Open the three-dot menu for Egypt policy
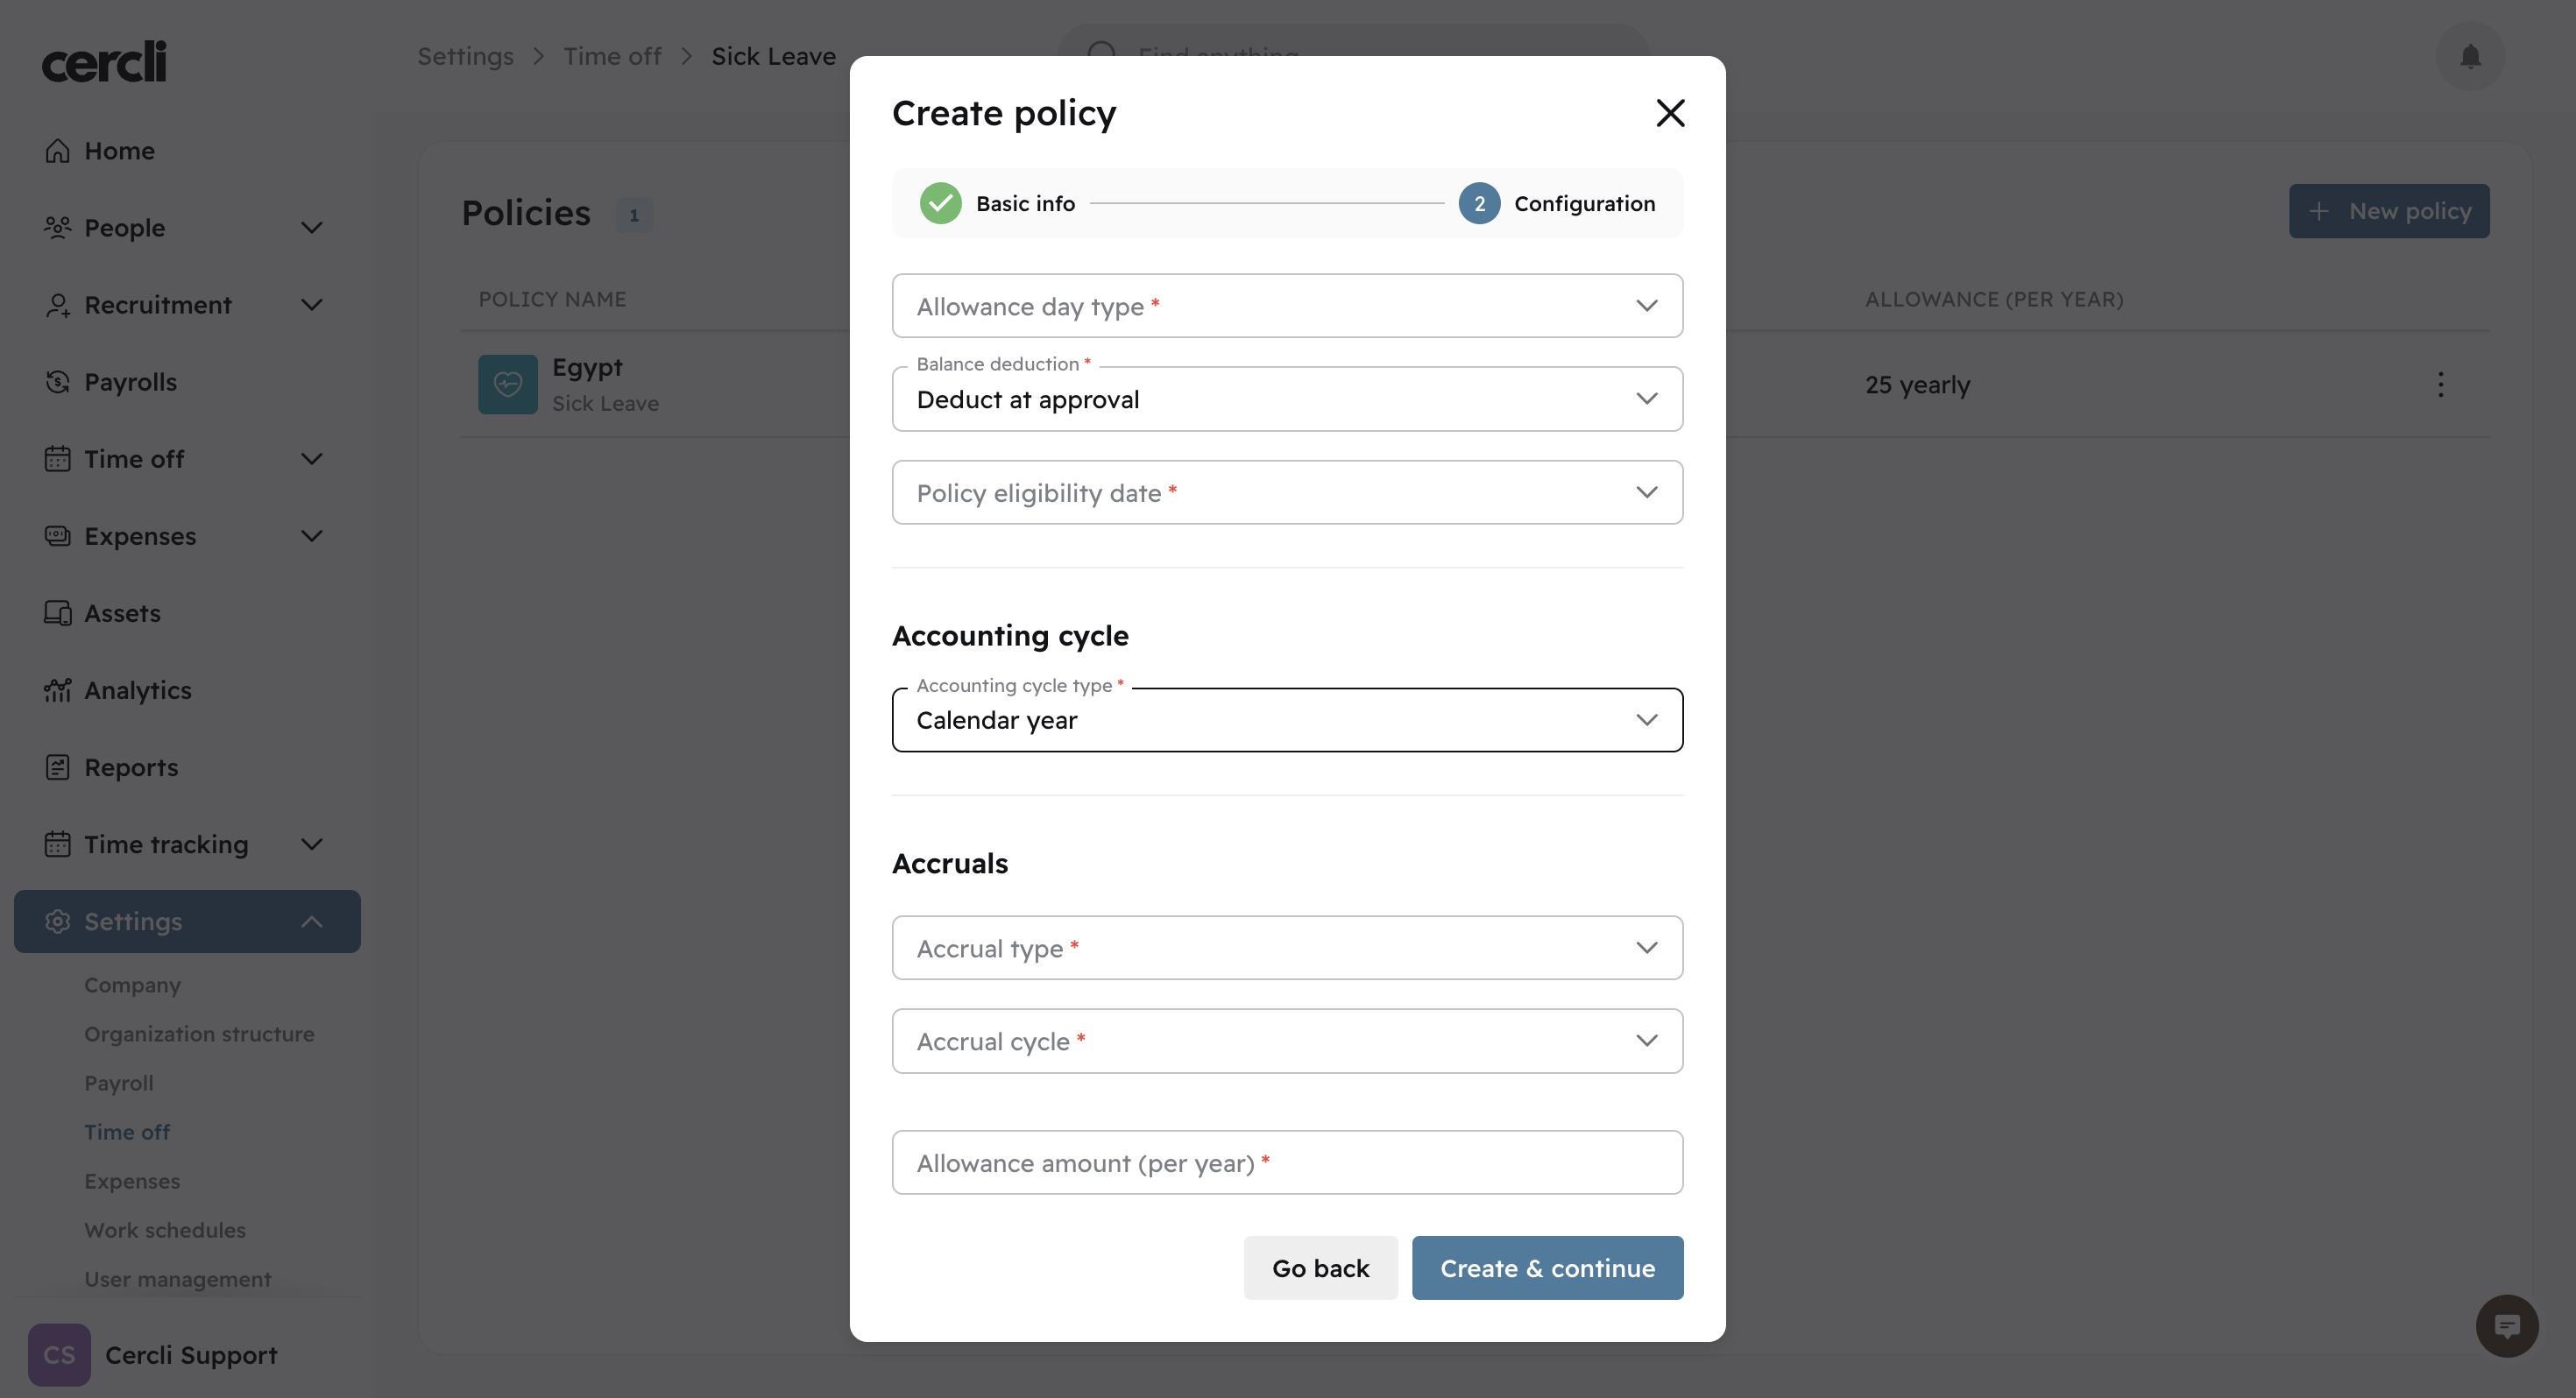 [x=2440, y=384]
